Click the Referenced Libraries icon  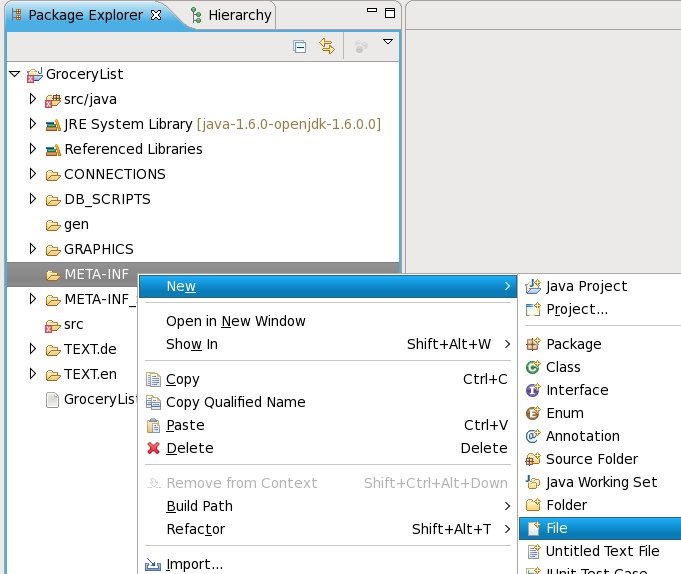pos(52,149)
